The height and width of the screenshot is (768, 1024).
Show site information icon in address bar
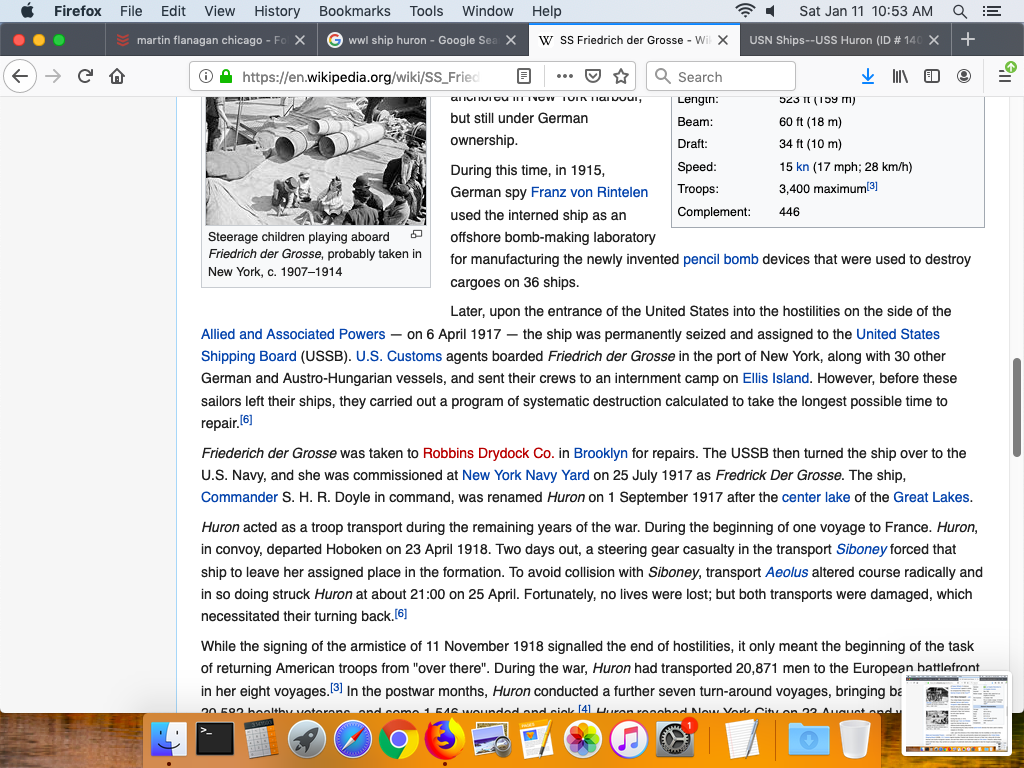pyautogui.click(x=205, y=77)
